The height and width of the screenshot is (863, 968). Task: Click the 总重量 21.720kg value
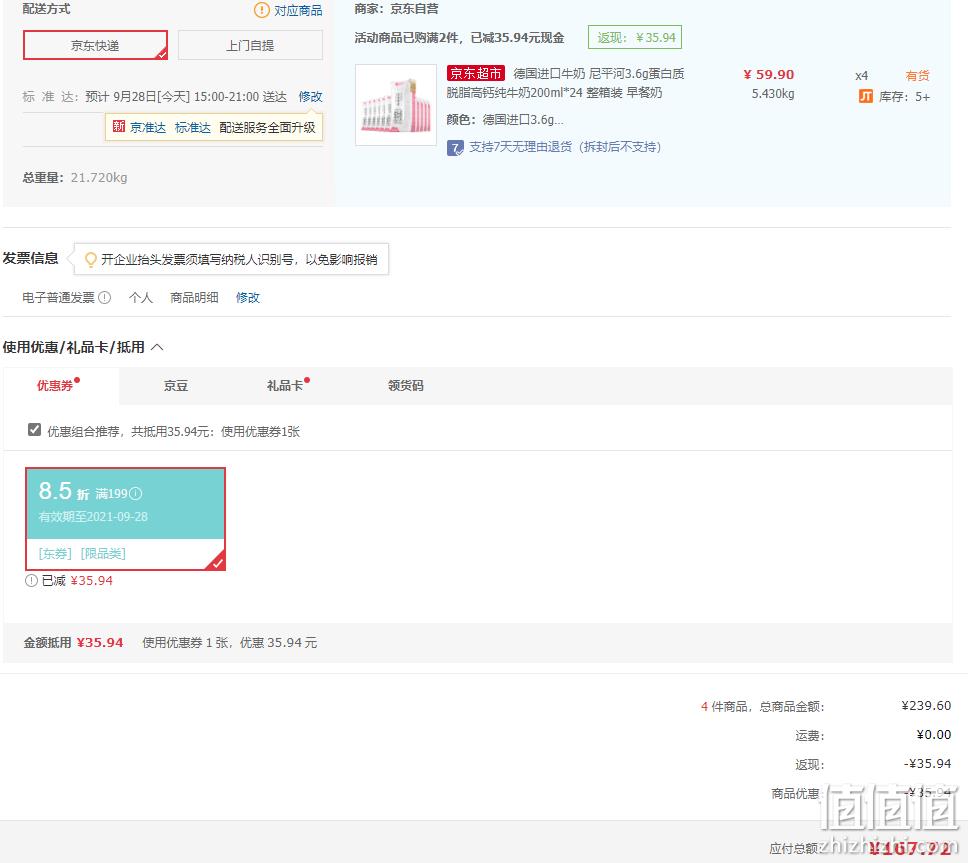tap(99, 178)
